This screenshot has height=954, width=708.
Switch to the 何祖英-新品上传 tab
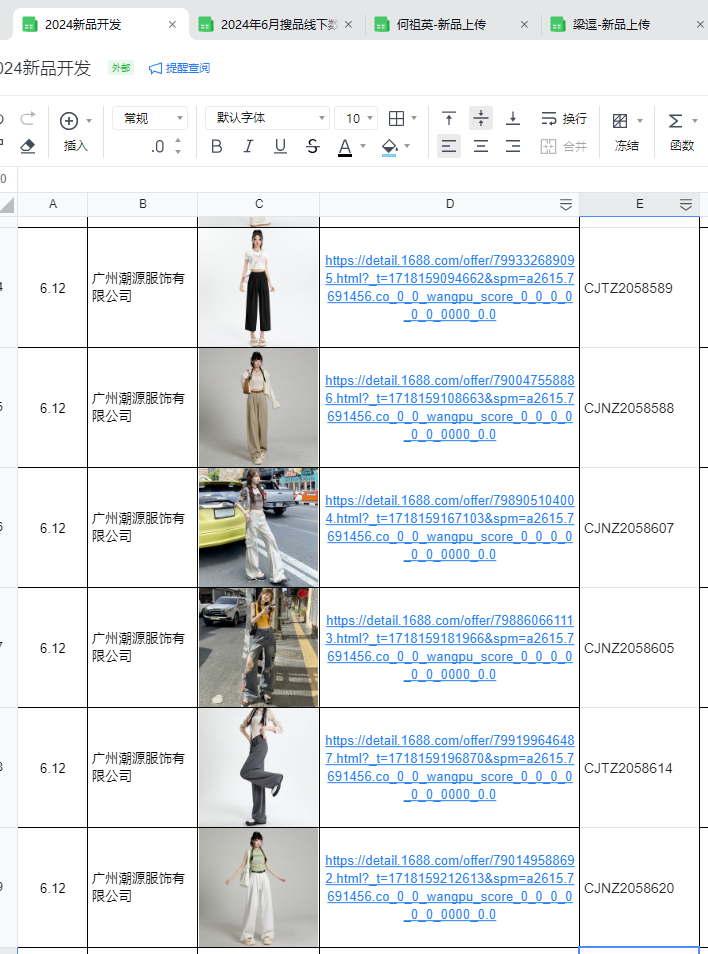tap(441, 24)
